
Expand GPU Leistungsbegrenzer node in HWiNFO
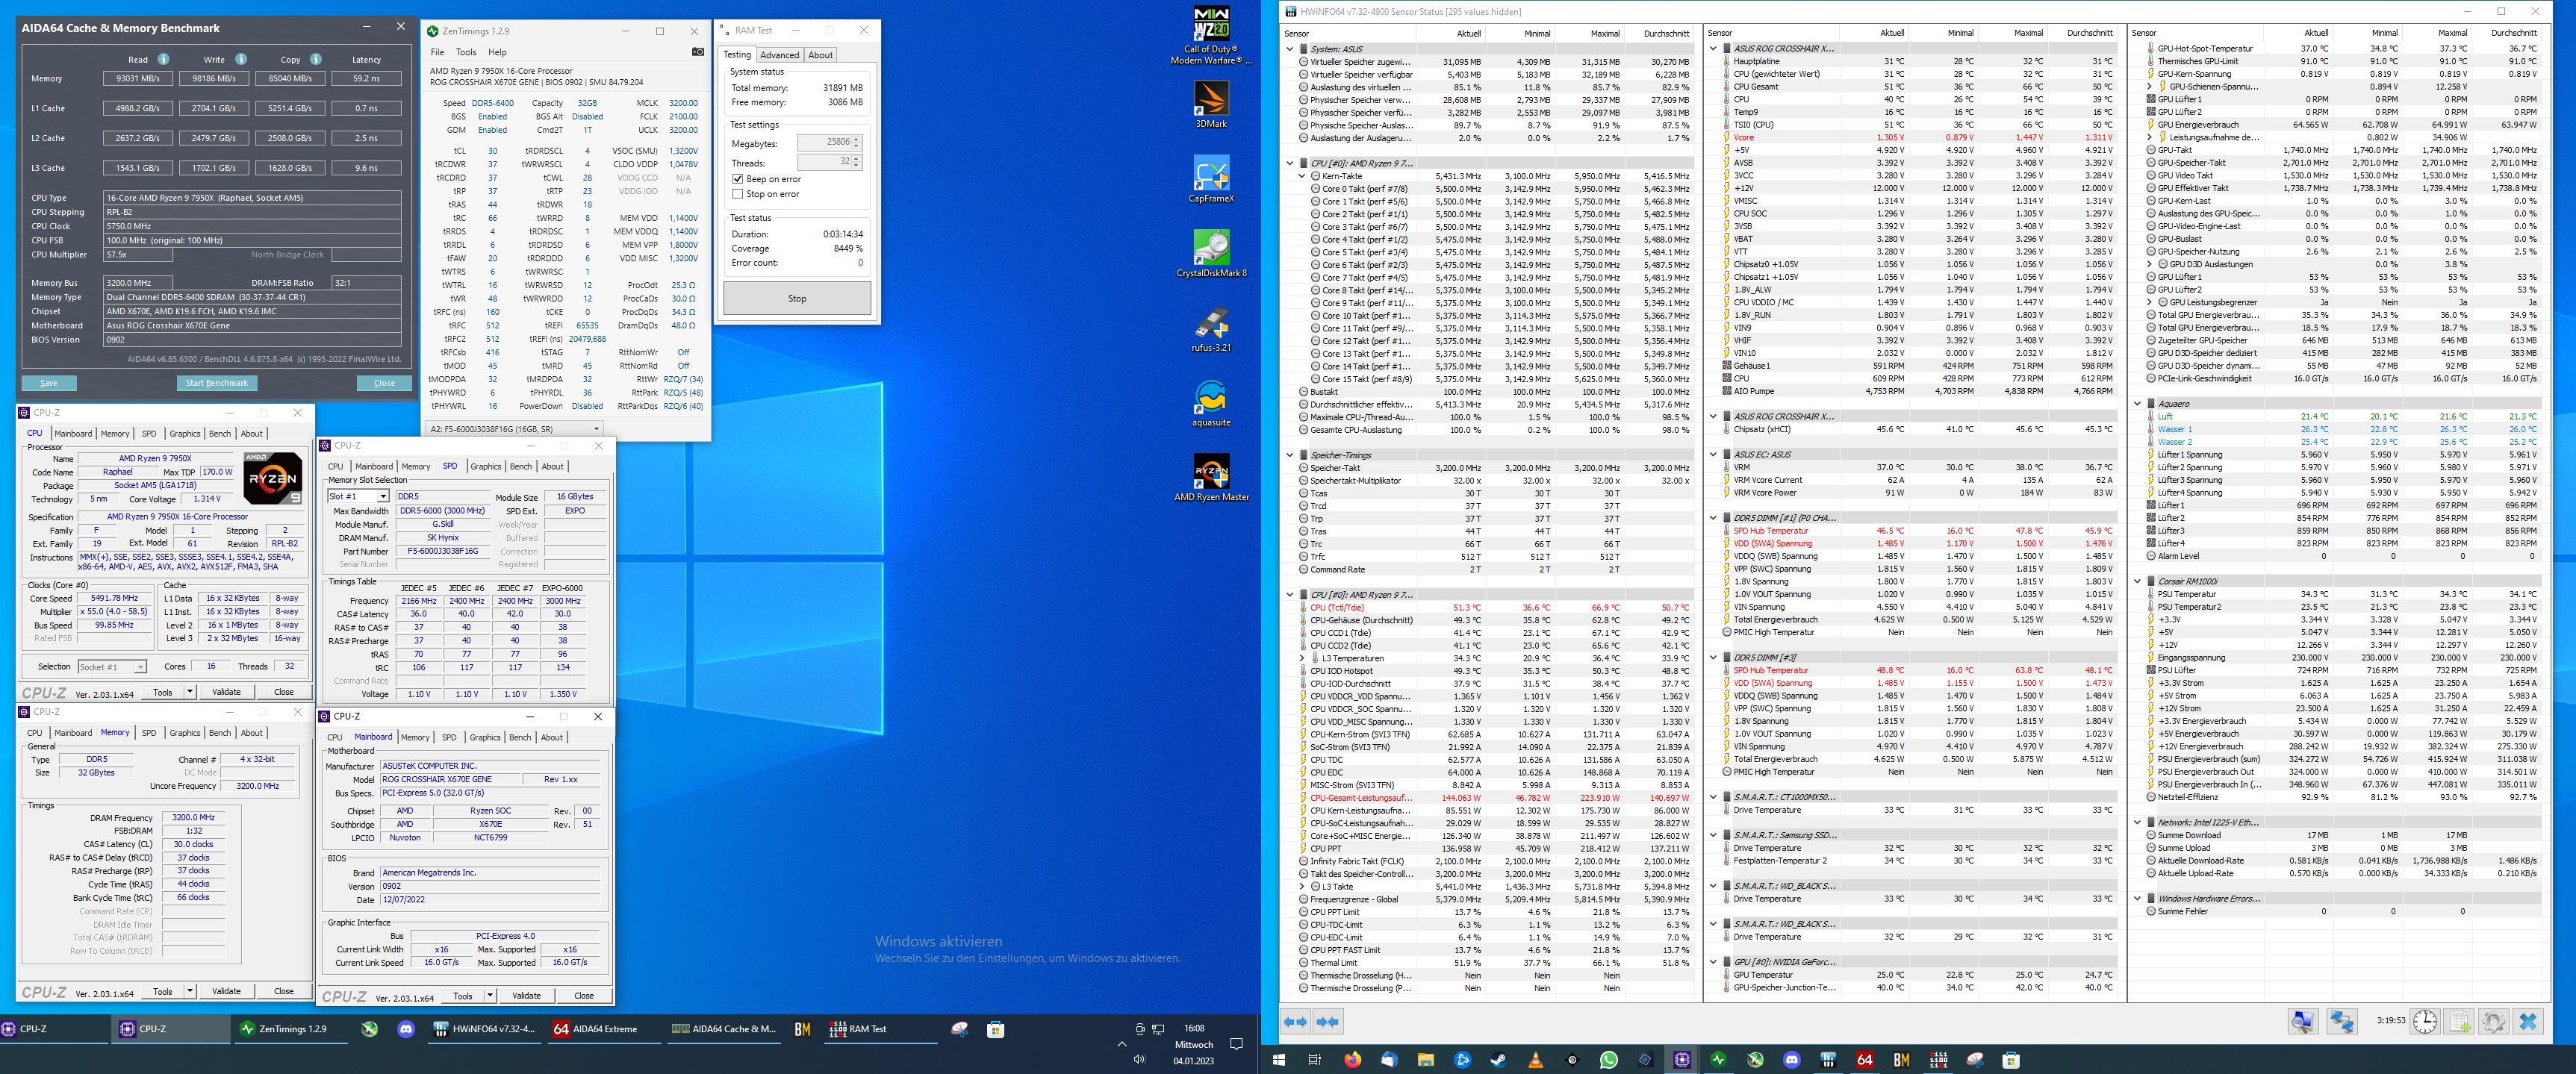(x=2150, y=302)
